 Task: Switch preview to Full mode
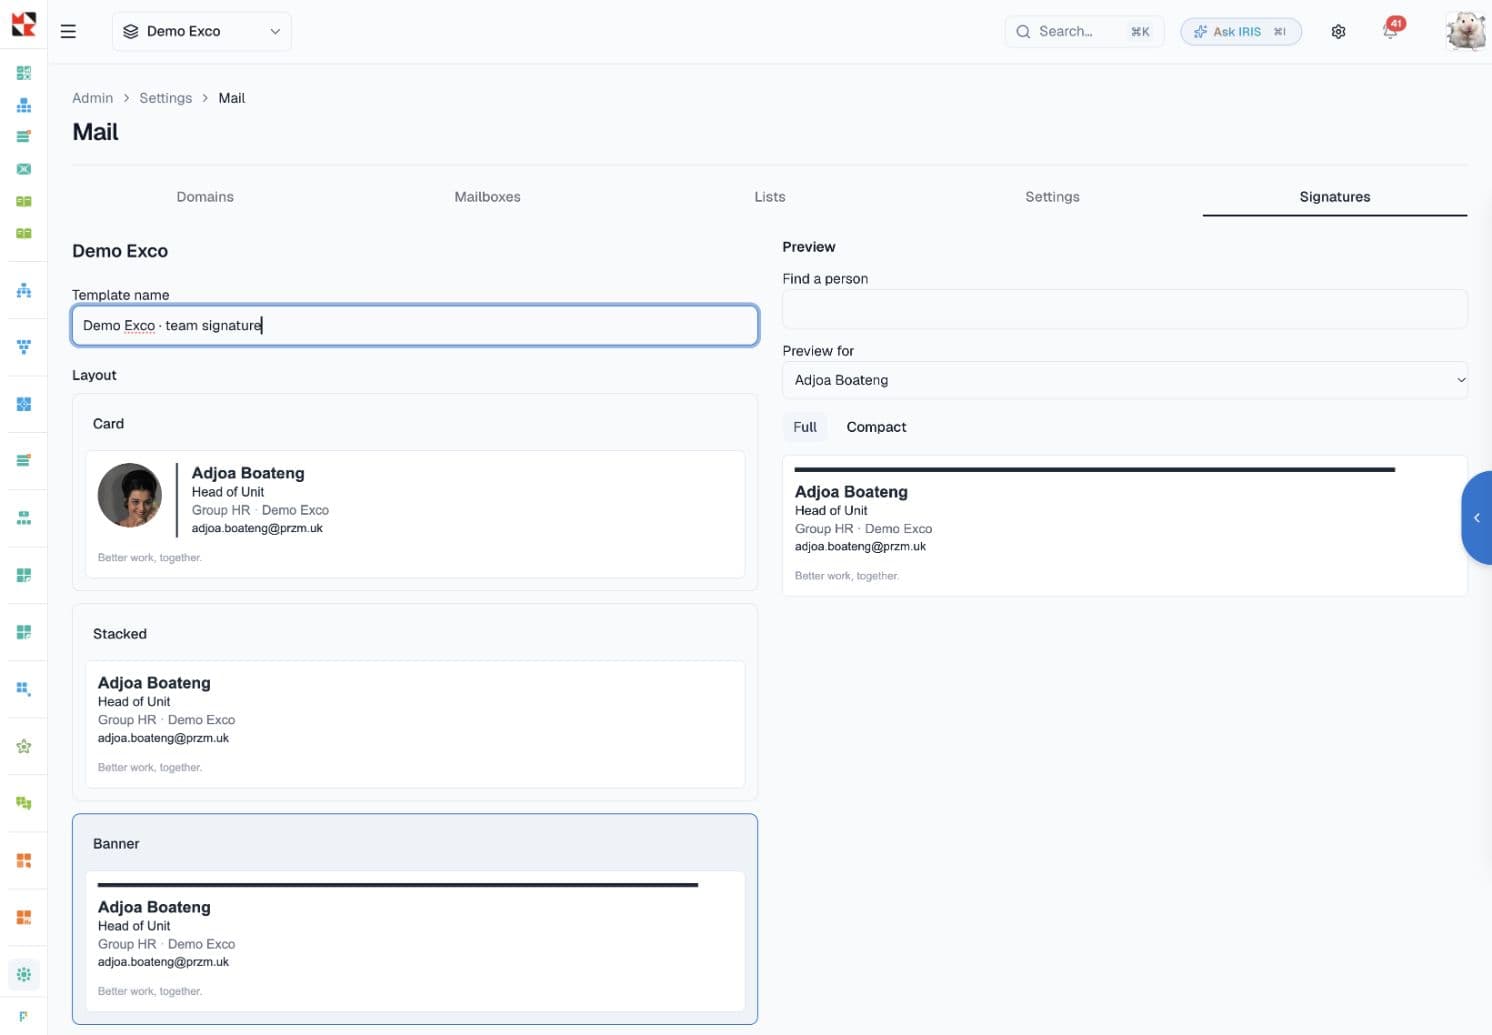pyautogui.click(x=805, y=427)
